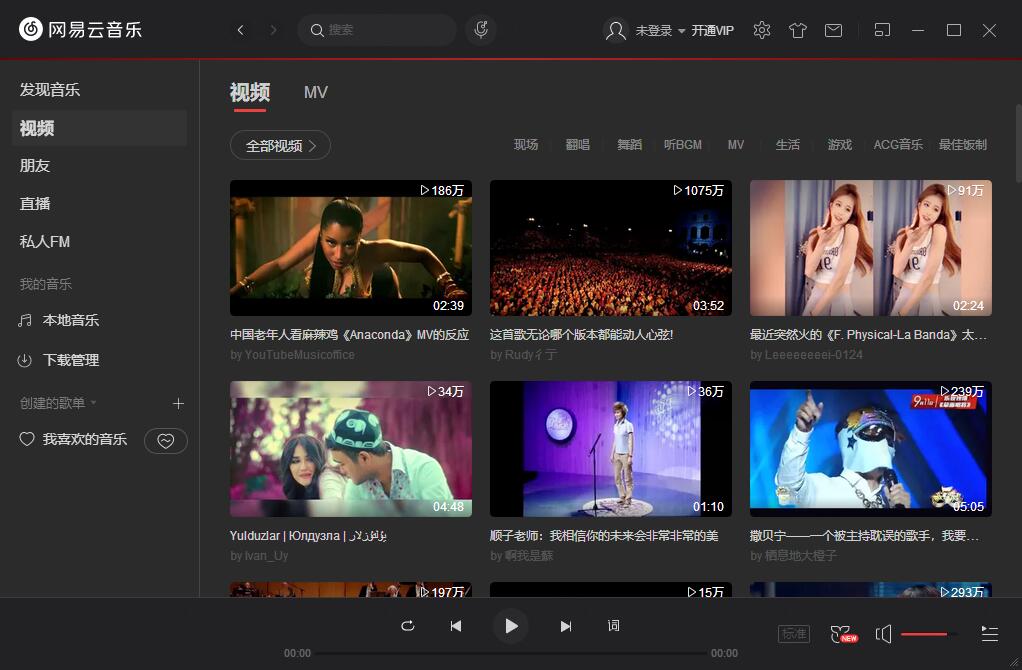This screenshot has width=1022, height=670.
Task: Open 朋友 in the sidebar
Action: click(35, 166)
